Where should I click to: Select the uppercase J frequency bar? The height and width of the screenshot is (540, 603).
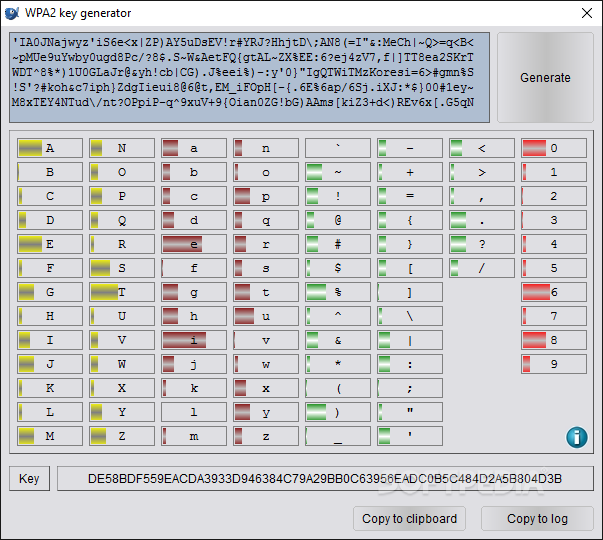click(50, 364)
